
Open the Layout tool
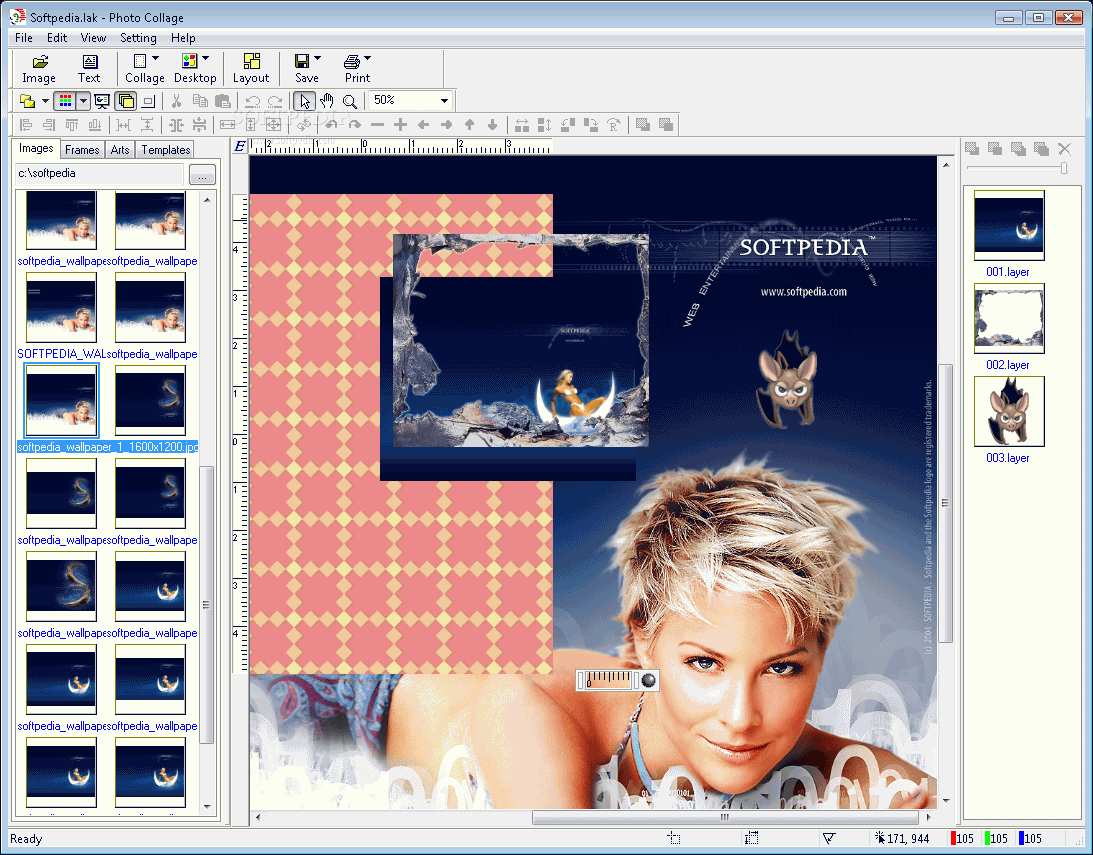coord(251,69)
